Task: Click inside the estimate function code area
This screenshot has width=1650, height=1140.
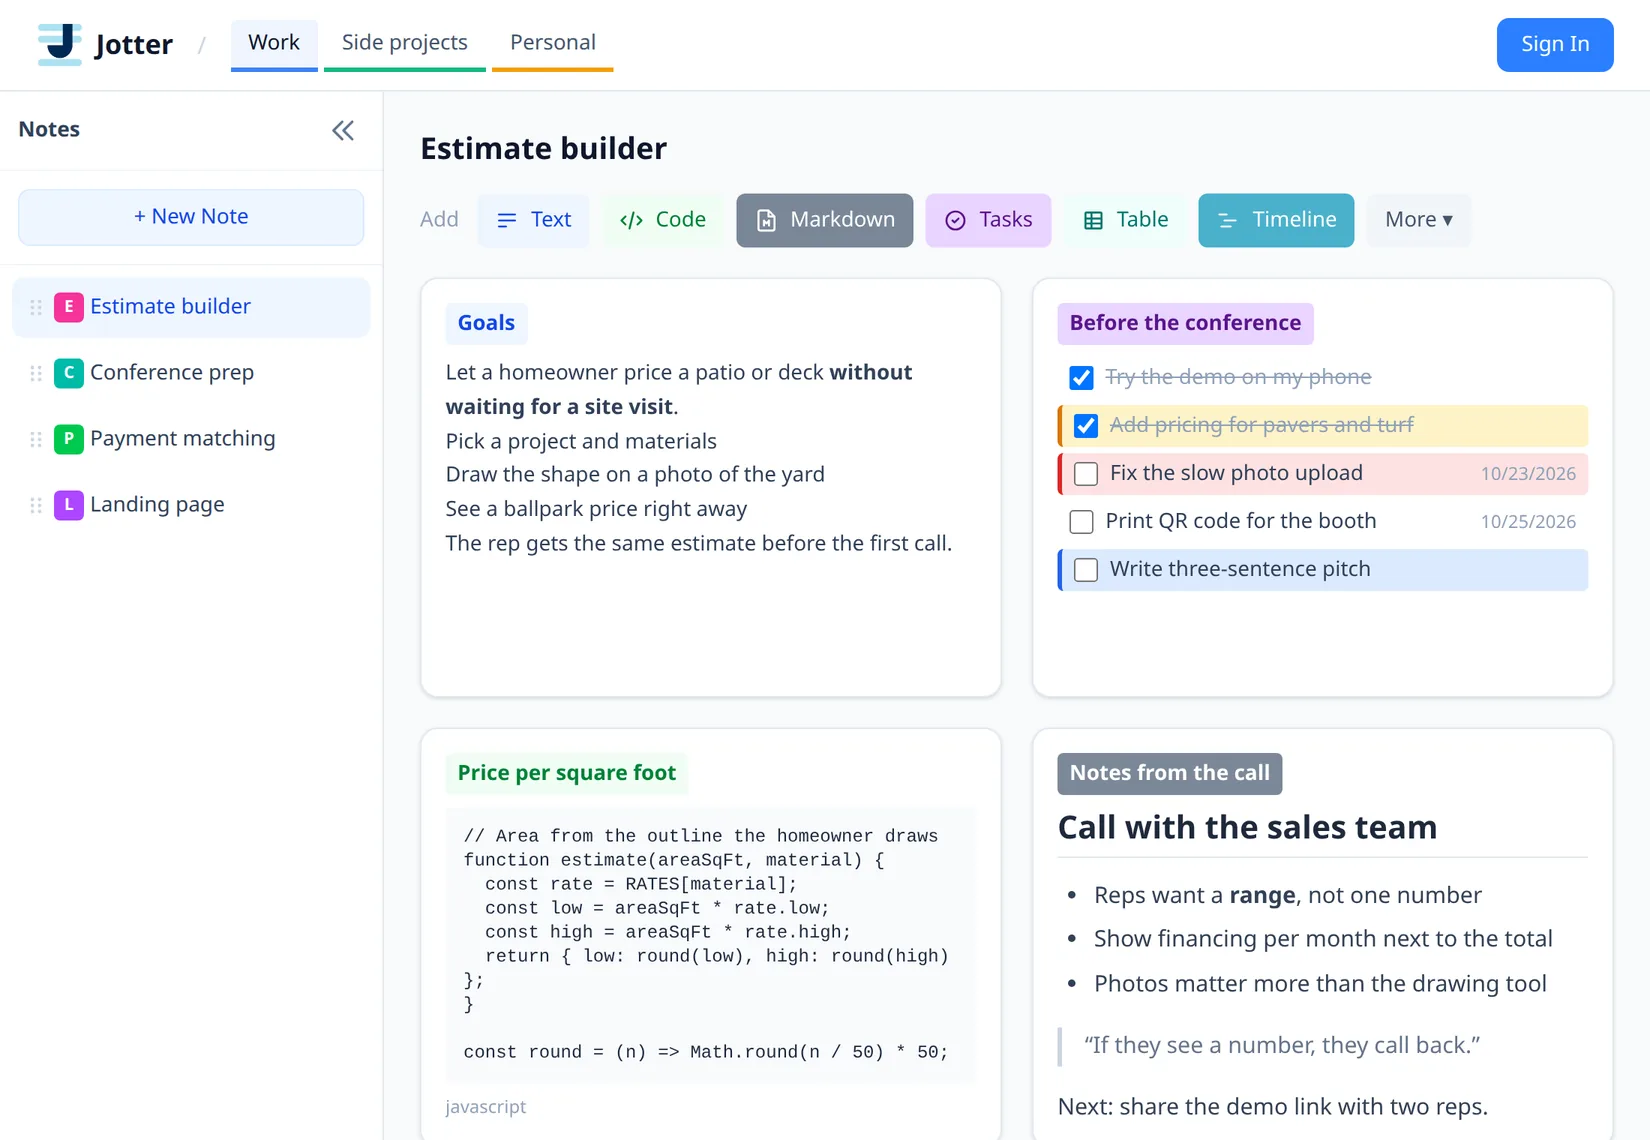Action: point(710,944)
